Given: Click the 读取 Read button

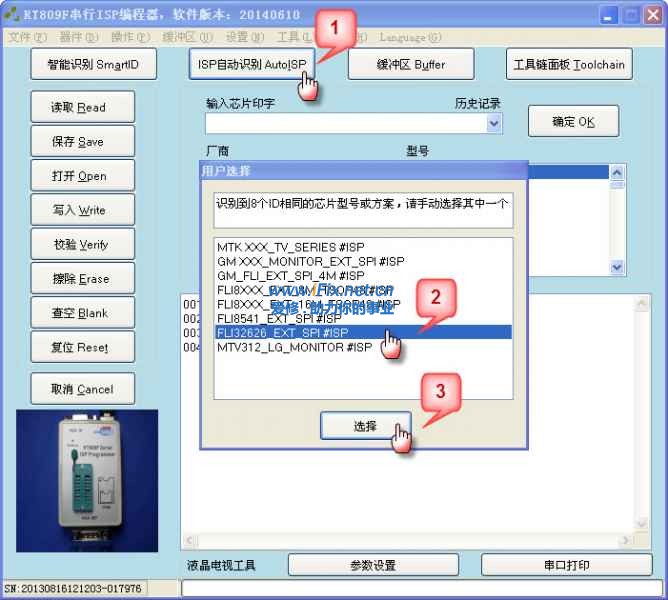Looking at the screenshot, I should 78,108.
